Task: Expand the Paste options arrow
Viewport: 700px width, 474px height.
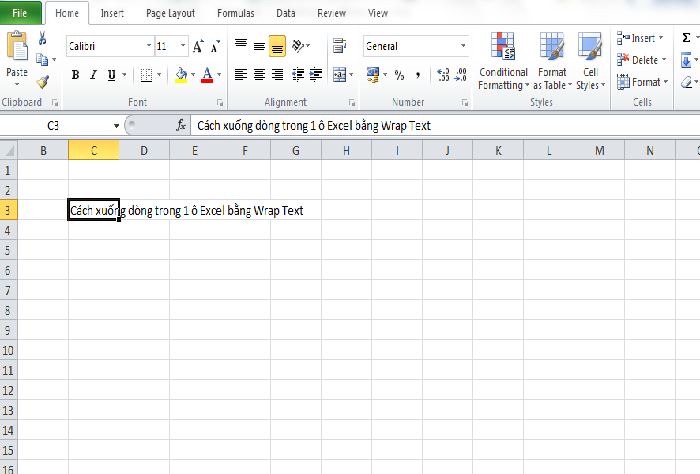Action: (x=17, y=84)
